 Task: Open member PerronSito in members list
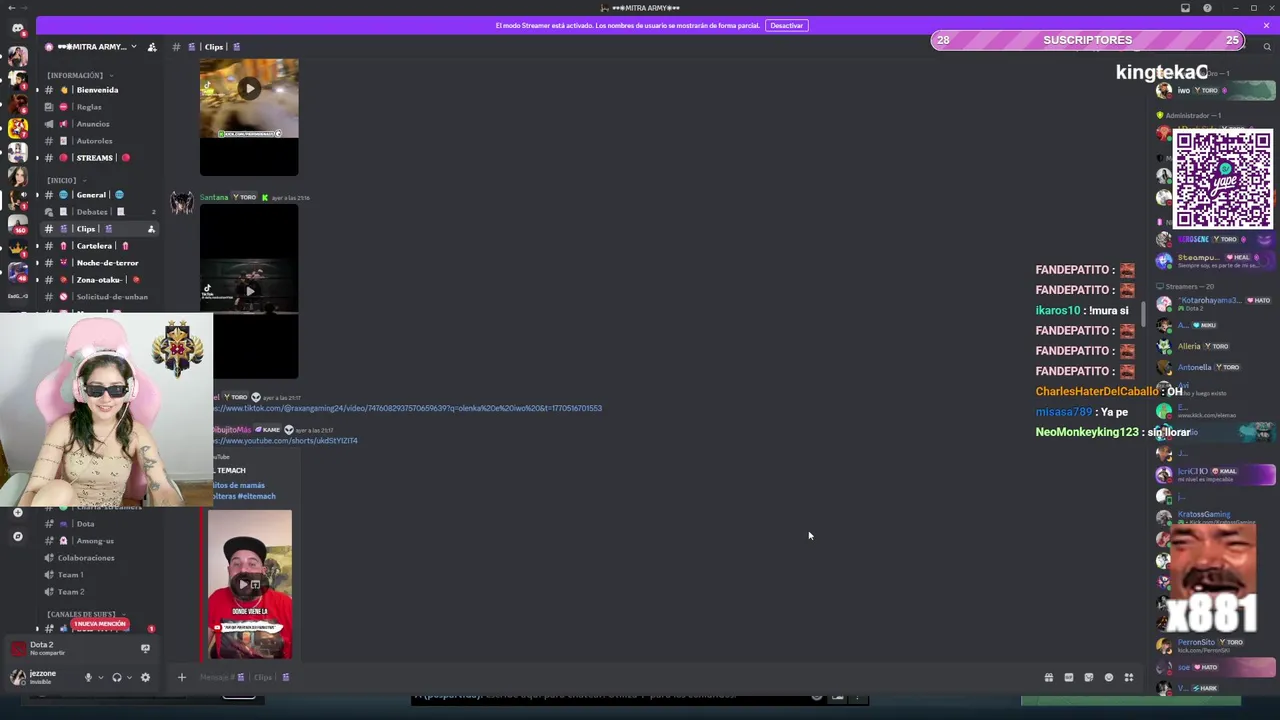click(x=1215, y=645)
